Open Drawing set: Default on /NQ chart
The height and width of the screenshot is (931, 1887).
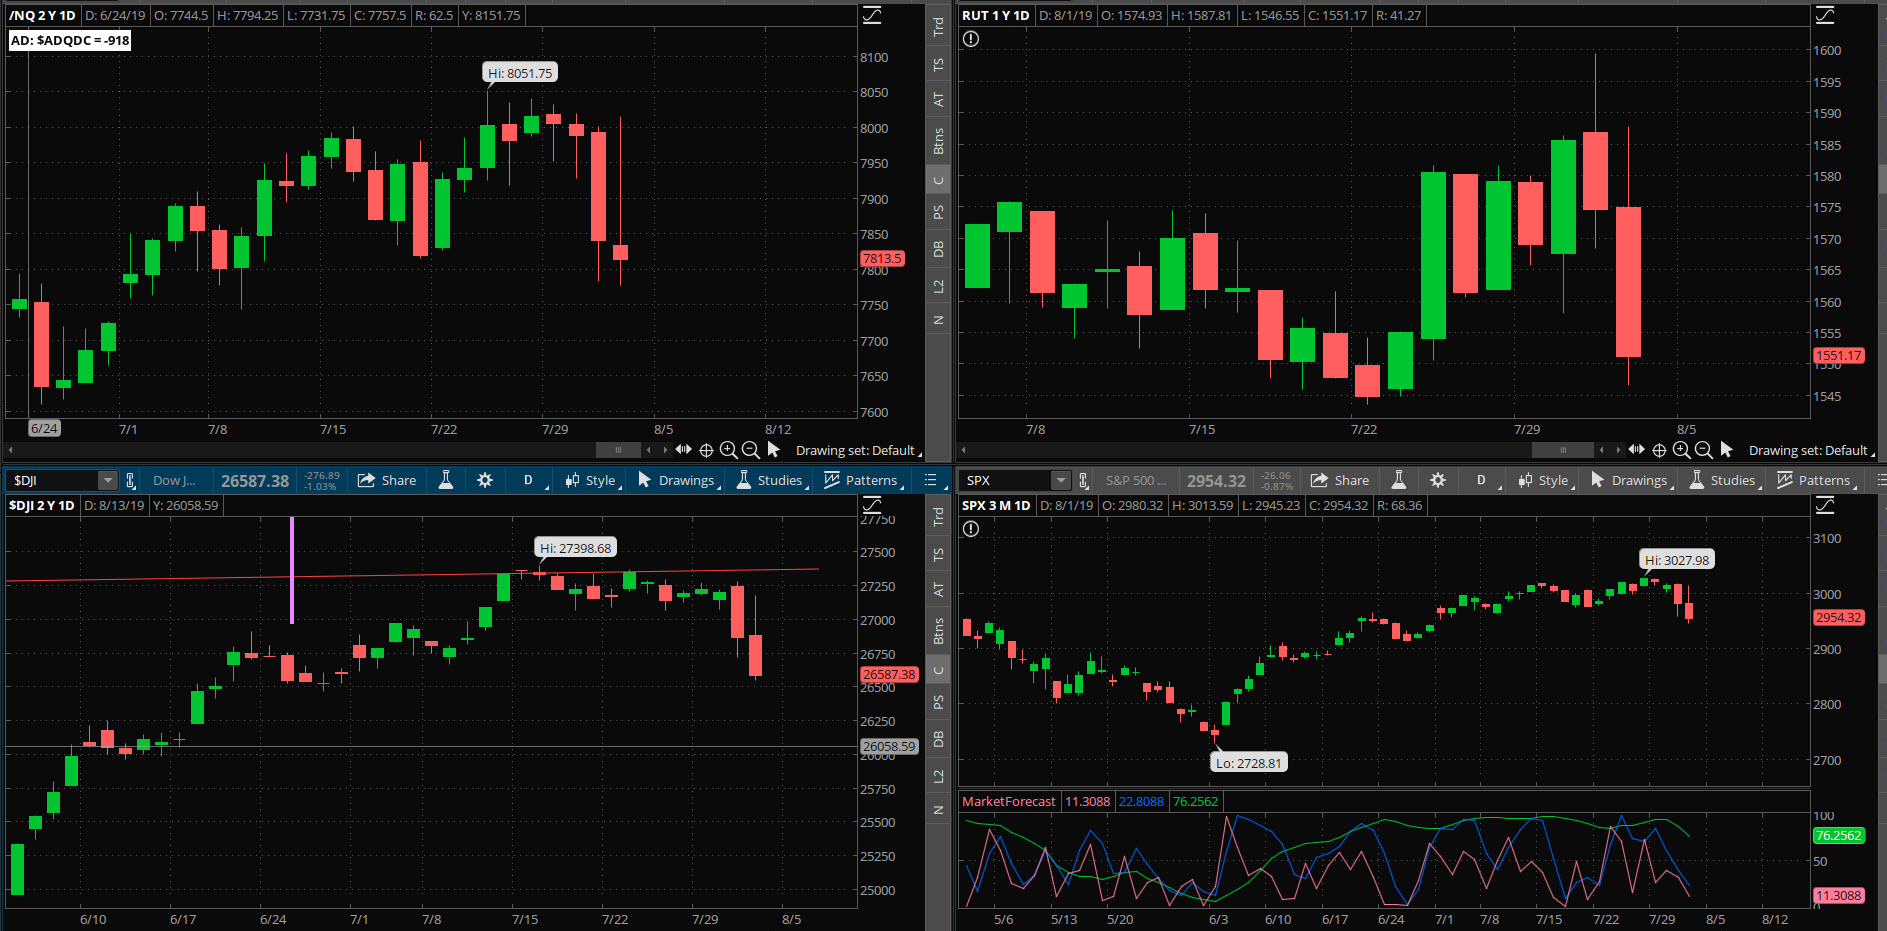(858, 451)
